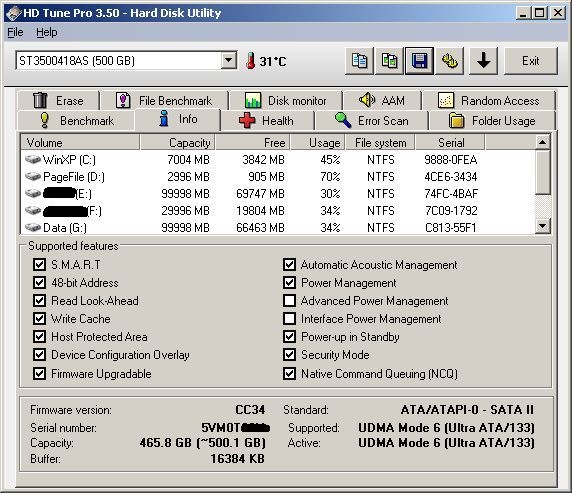Screen dimensions: 572x493
Task: Toggle the Device Configuration Overlay checkbox
Action: [x=39, y=354]
